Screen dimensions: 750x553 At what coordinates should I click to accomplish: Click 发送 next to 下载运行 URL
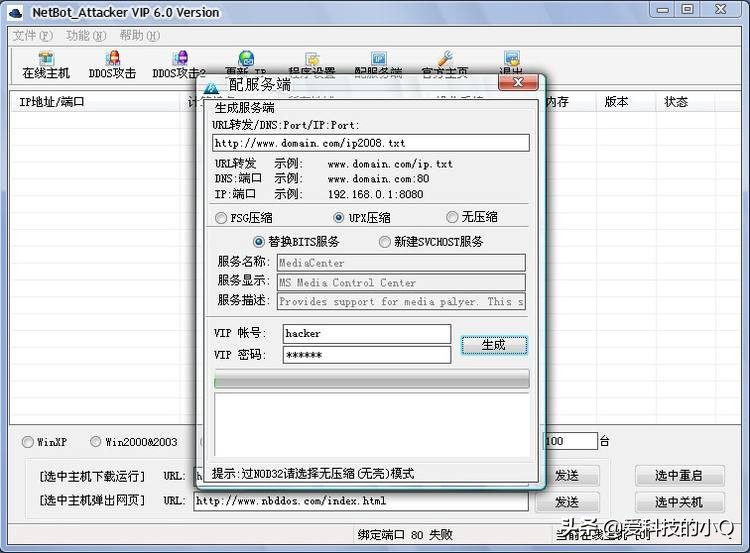coord(567,476)
